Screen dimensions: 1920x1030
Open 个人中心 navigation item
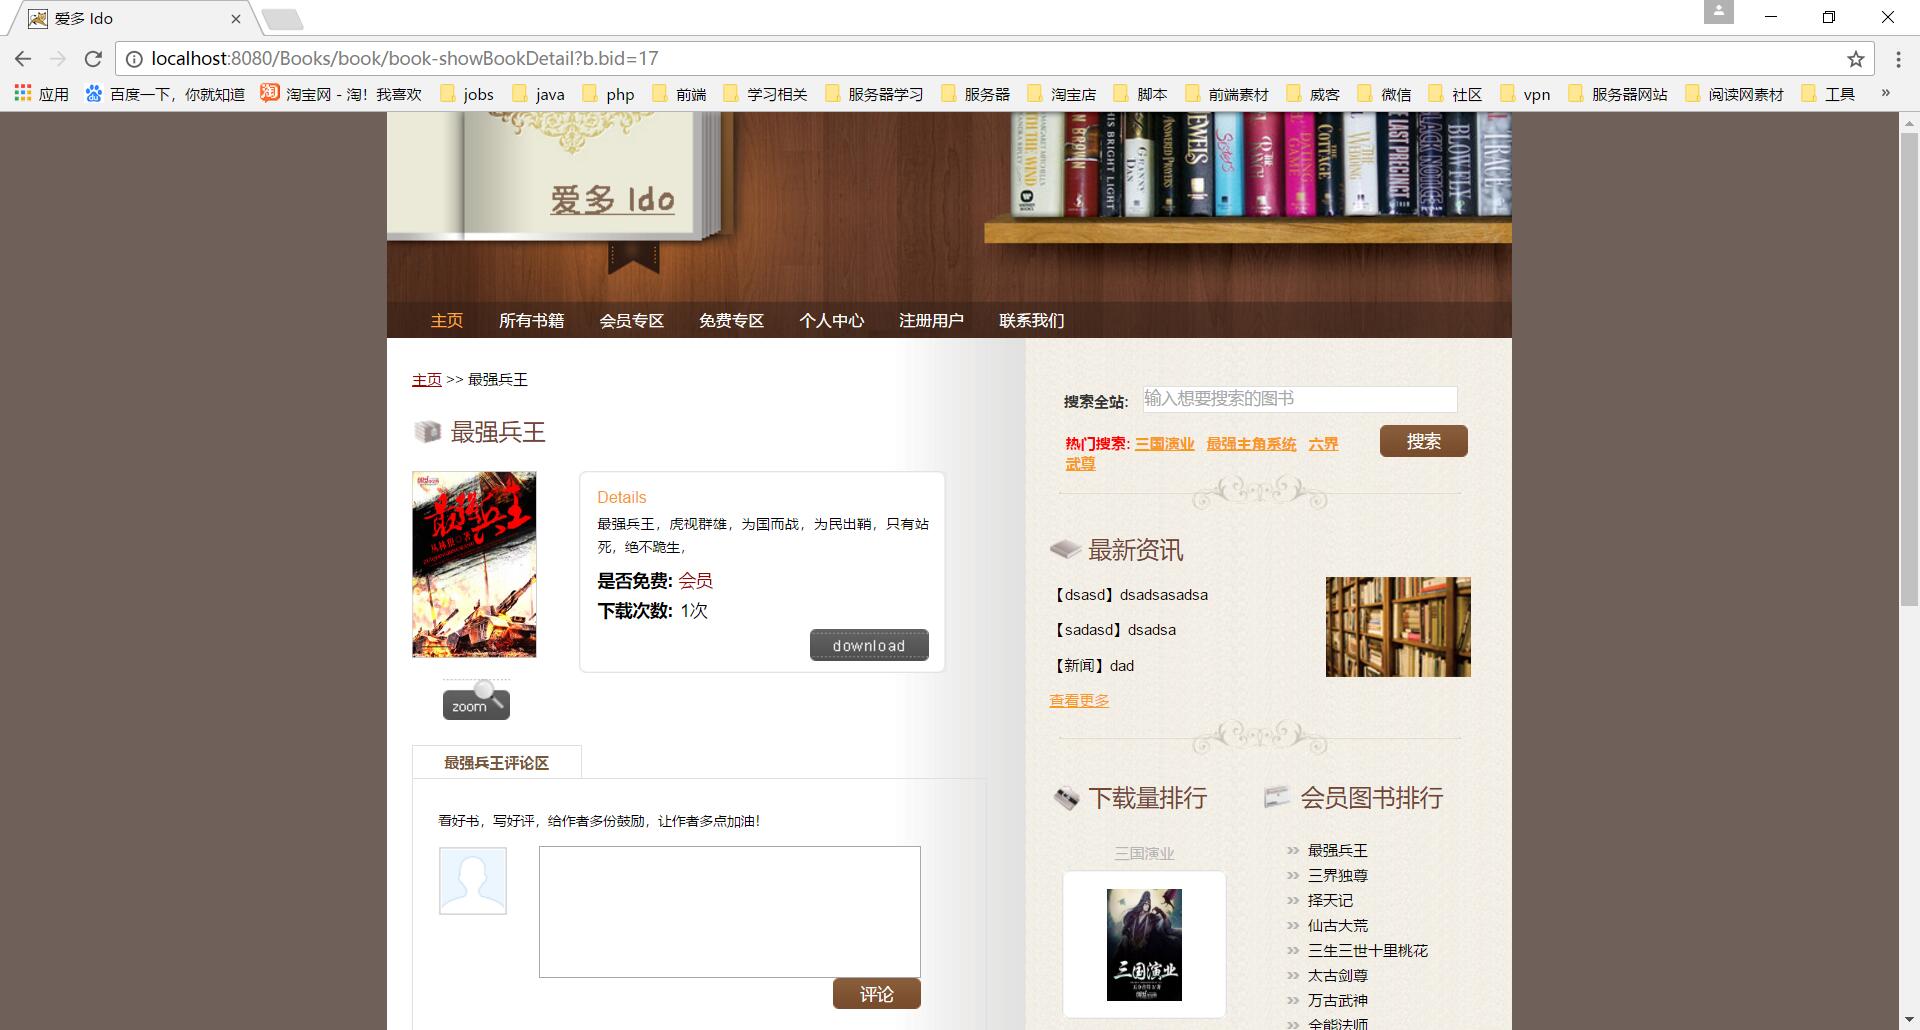click(831, 320)
